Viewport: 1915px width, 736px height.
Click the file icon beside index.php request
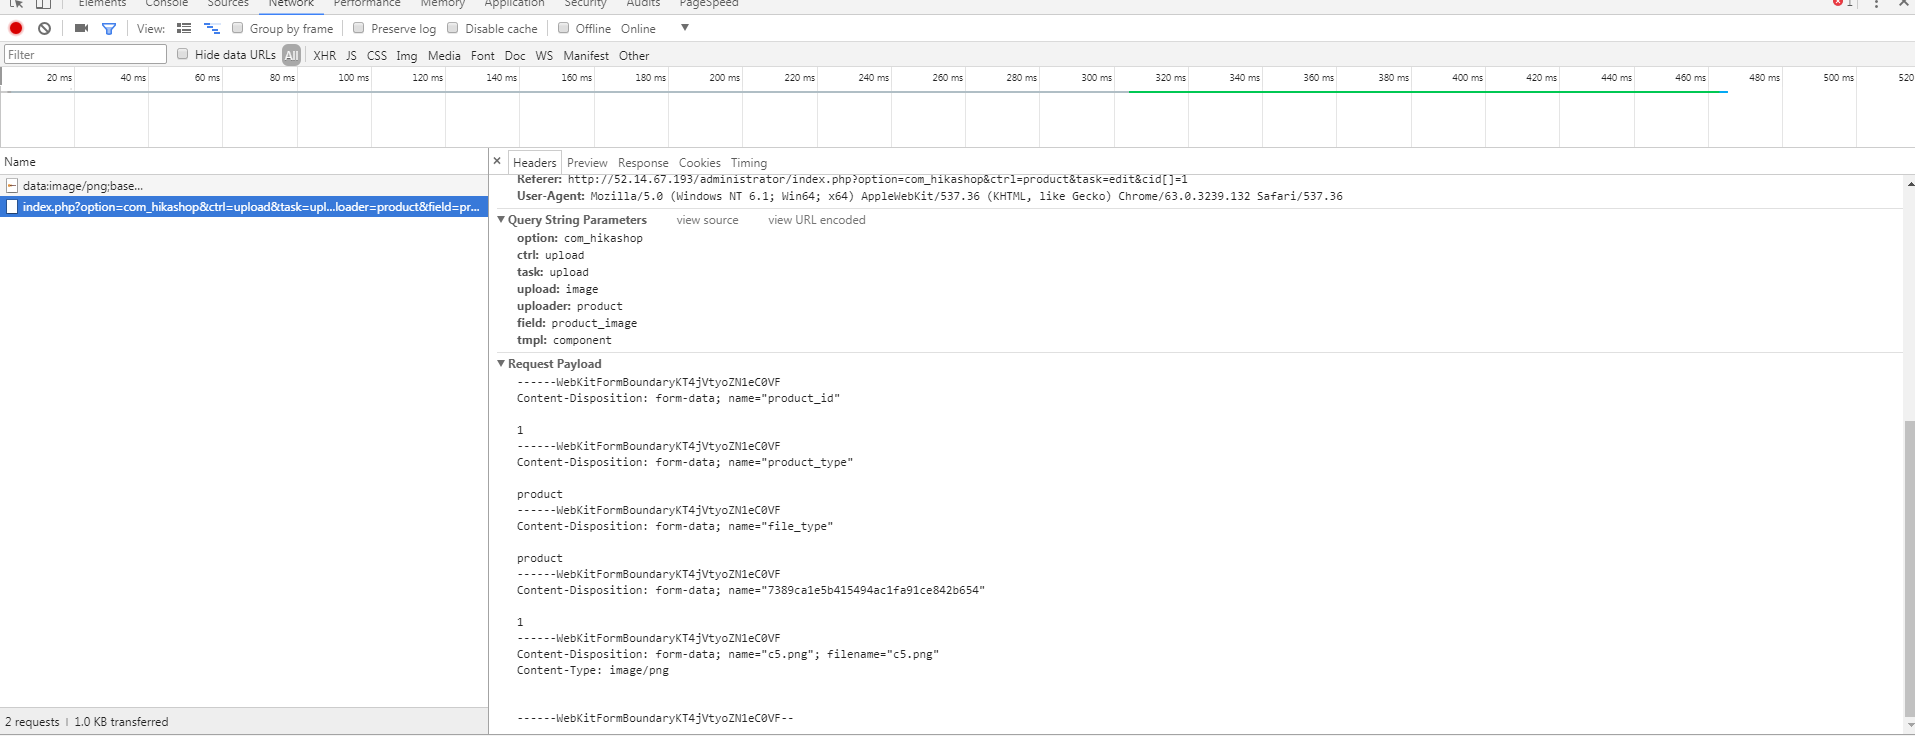[x=12, y=207]
